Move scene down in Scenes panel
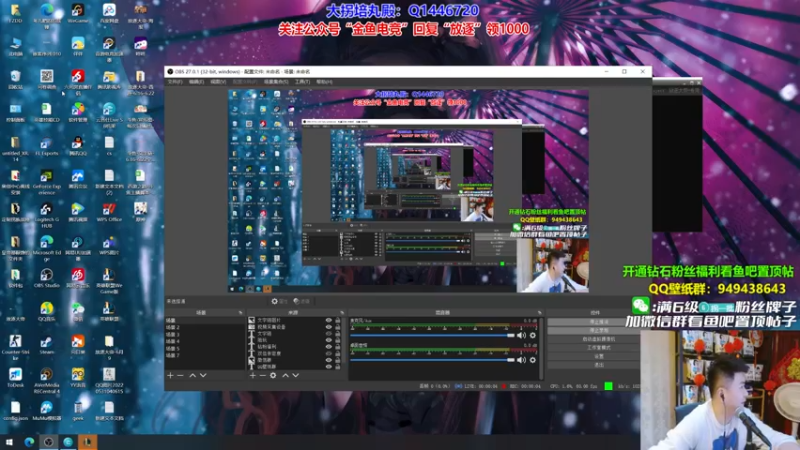This screenshot has height=450, width=800. coord(203,376)
